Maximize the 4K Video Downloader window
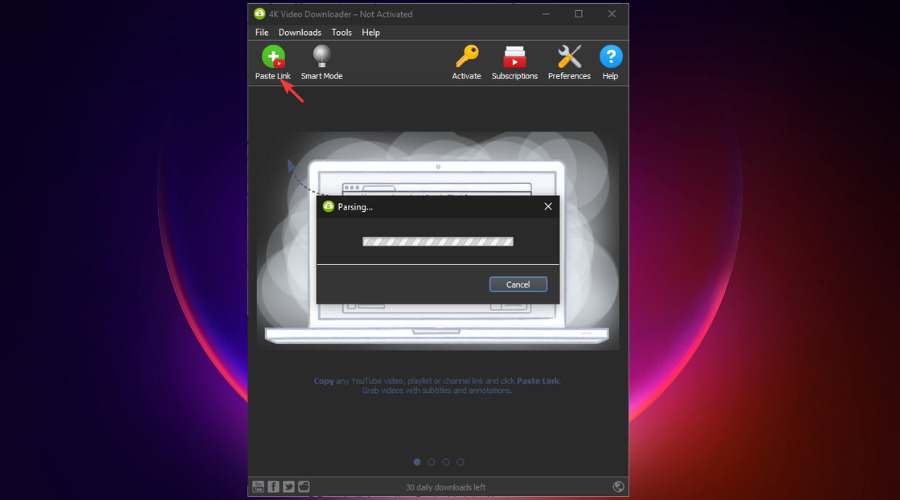Screen dimensions: 900x500 pyautogui.click(x=579, y=14)
